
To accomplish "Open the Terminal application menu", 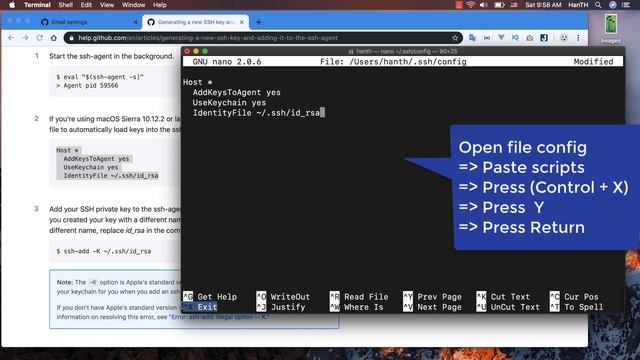I will coord(37,5).
